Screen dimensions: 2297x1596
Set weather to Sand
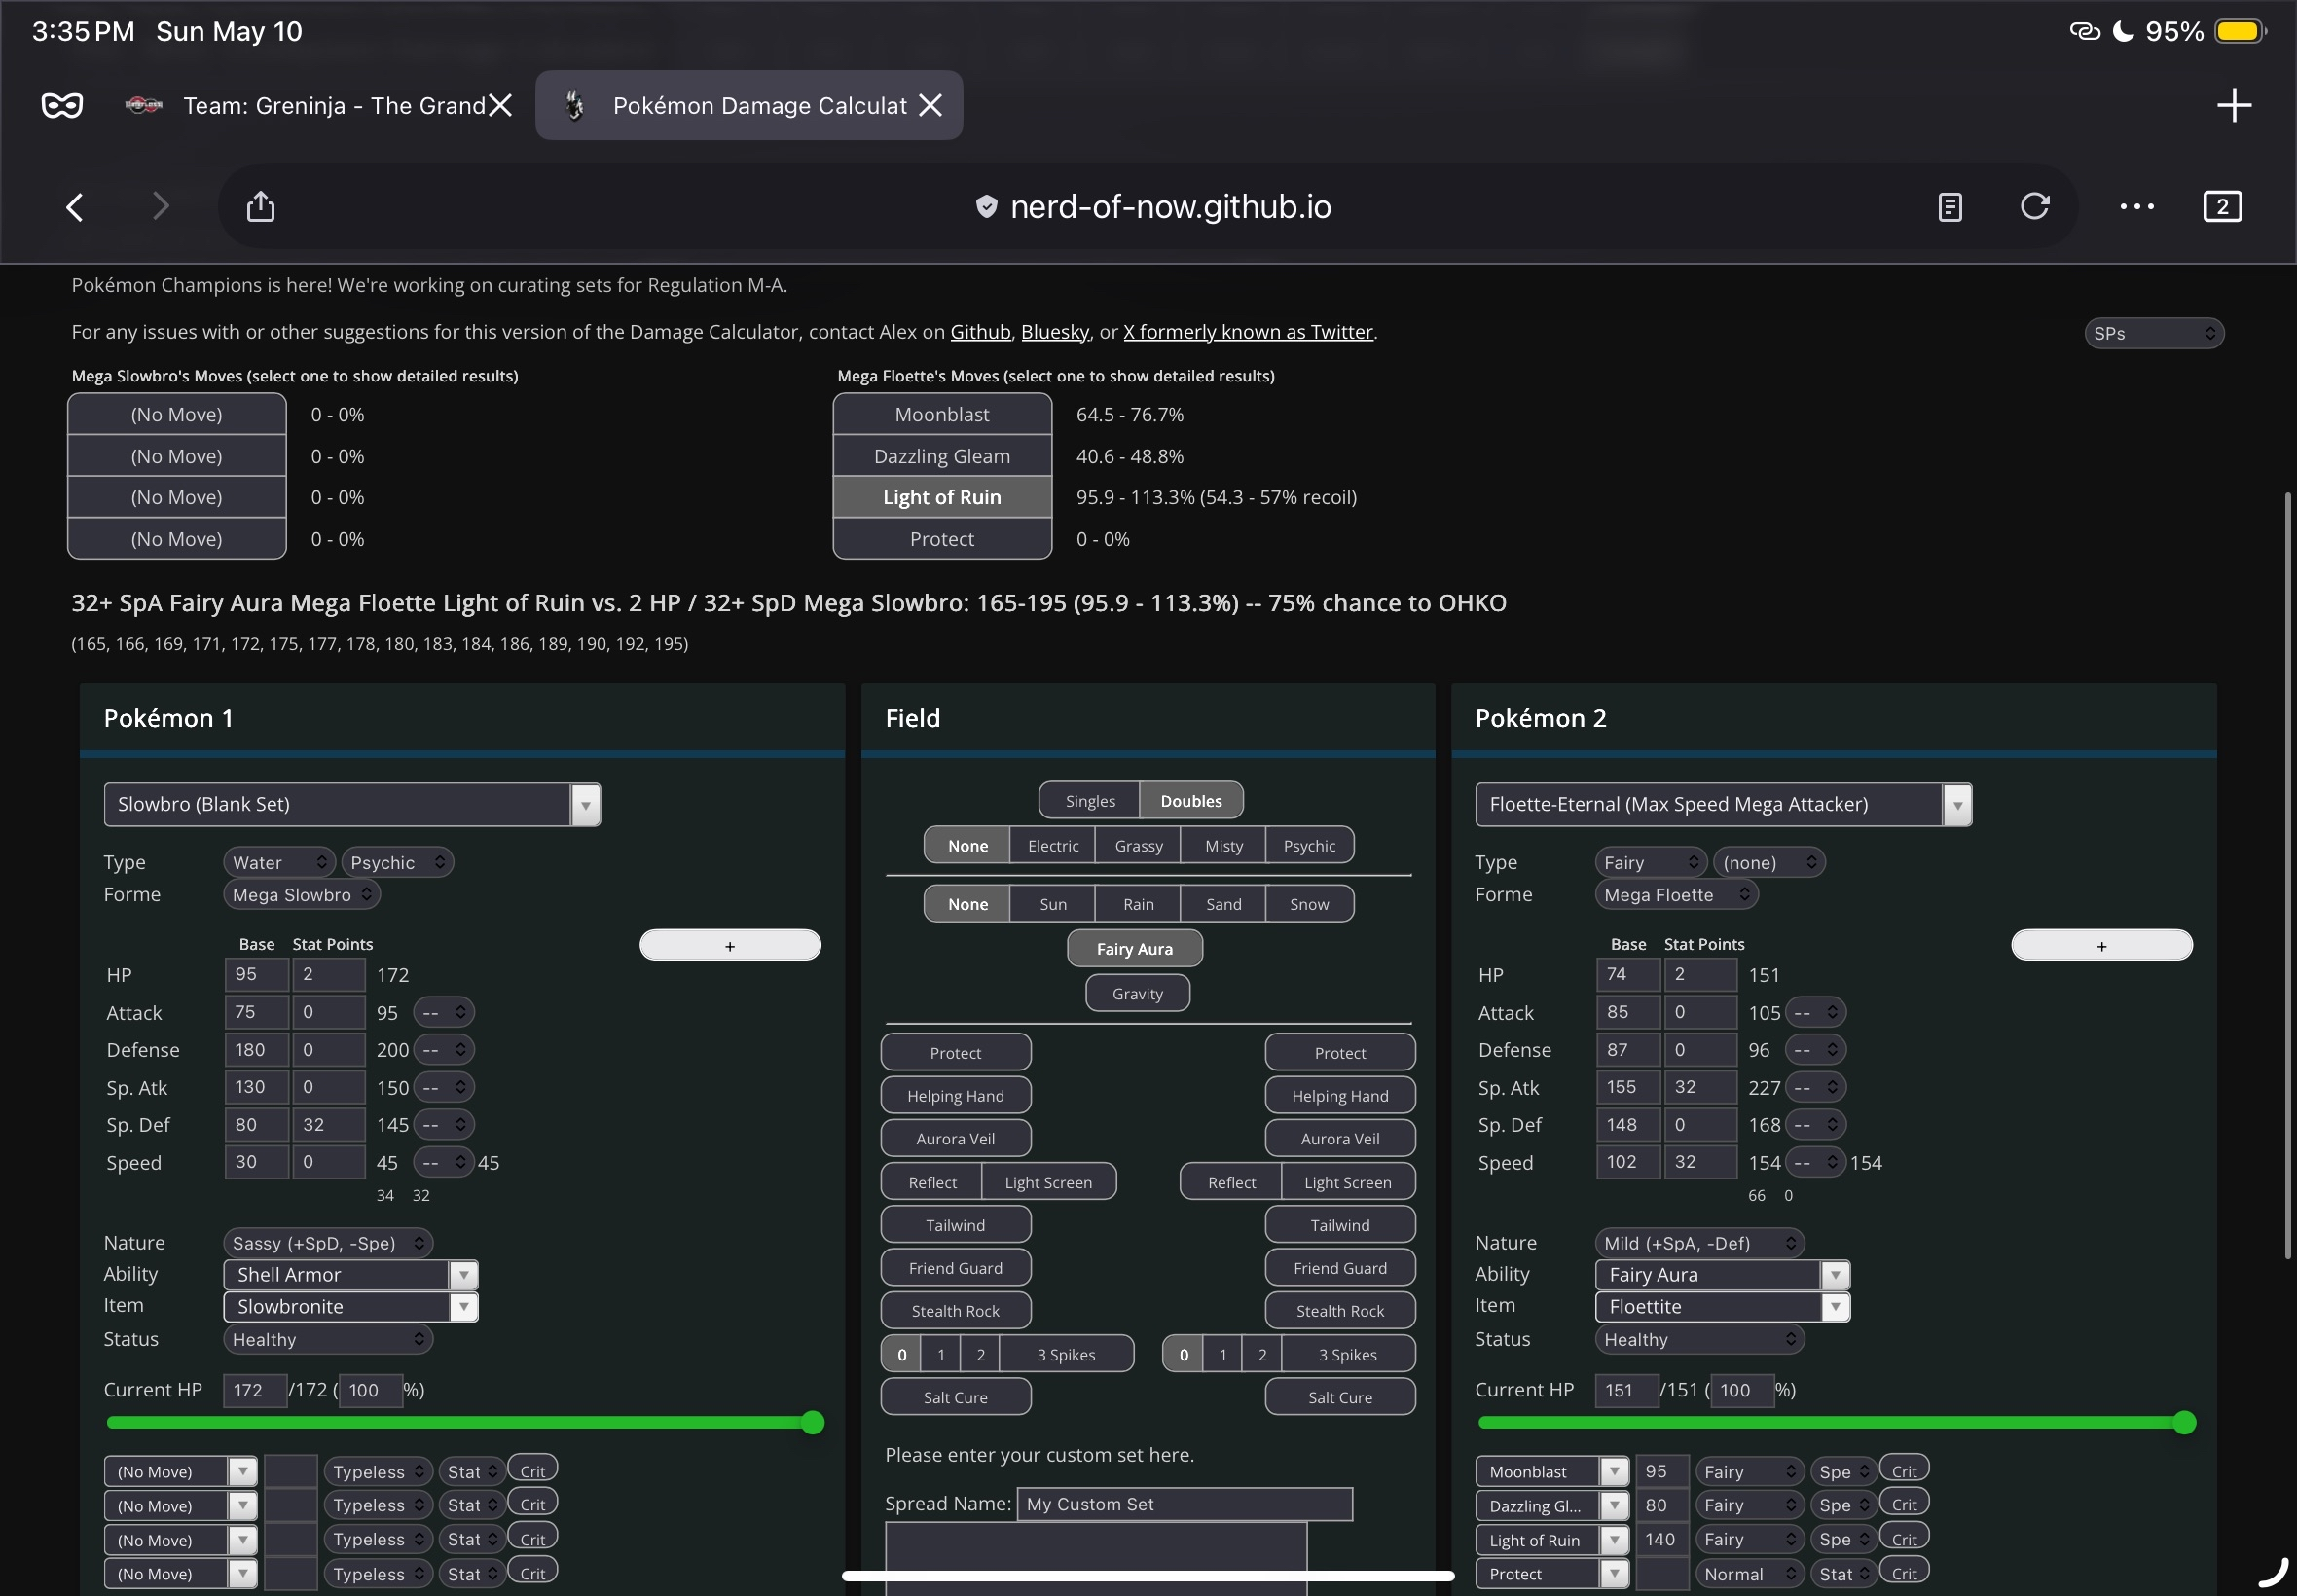tap(1224, 904)
